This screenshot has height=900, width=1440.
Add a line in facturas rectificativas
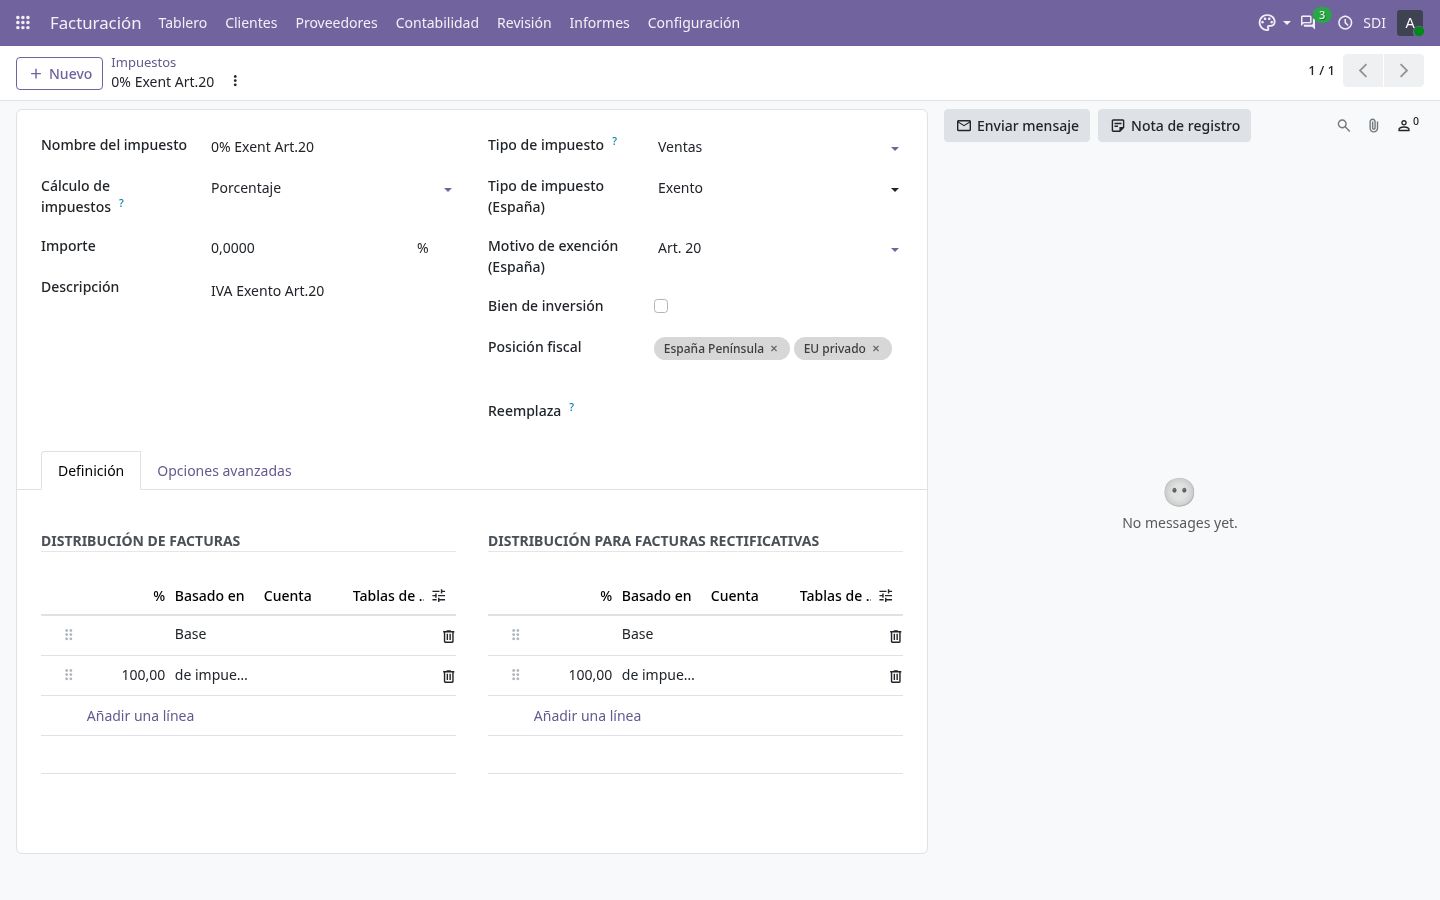point(587,716)
